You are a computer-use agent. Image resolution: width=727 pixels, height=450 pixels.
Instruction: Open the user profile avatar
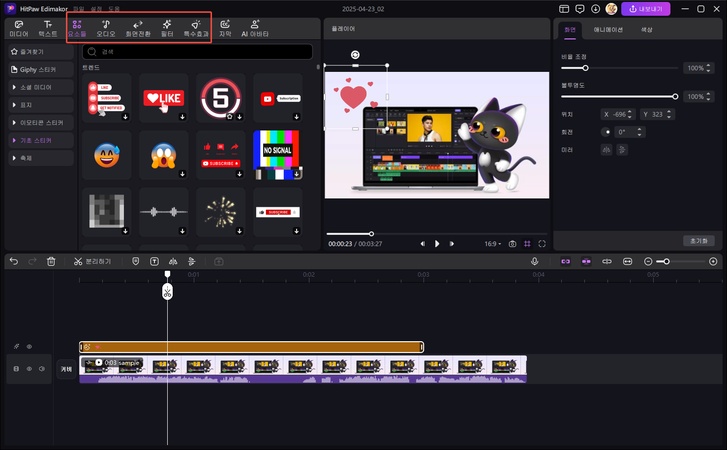[611, 9]
